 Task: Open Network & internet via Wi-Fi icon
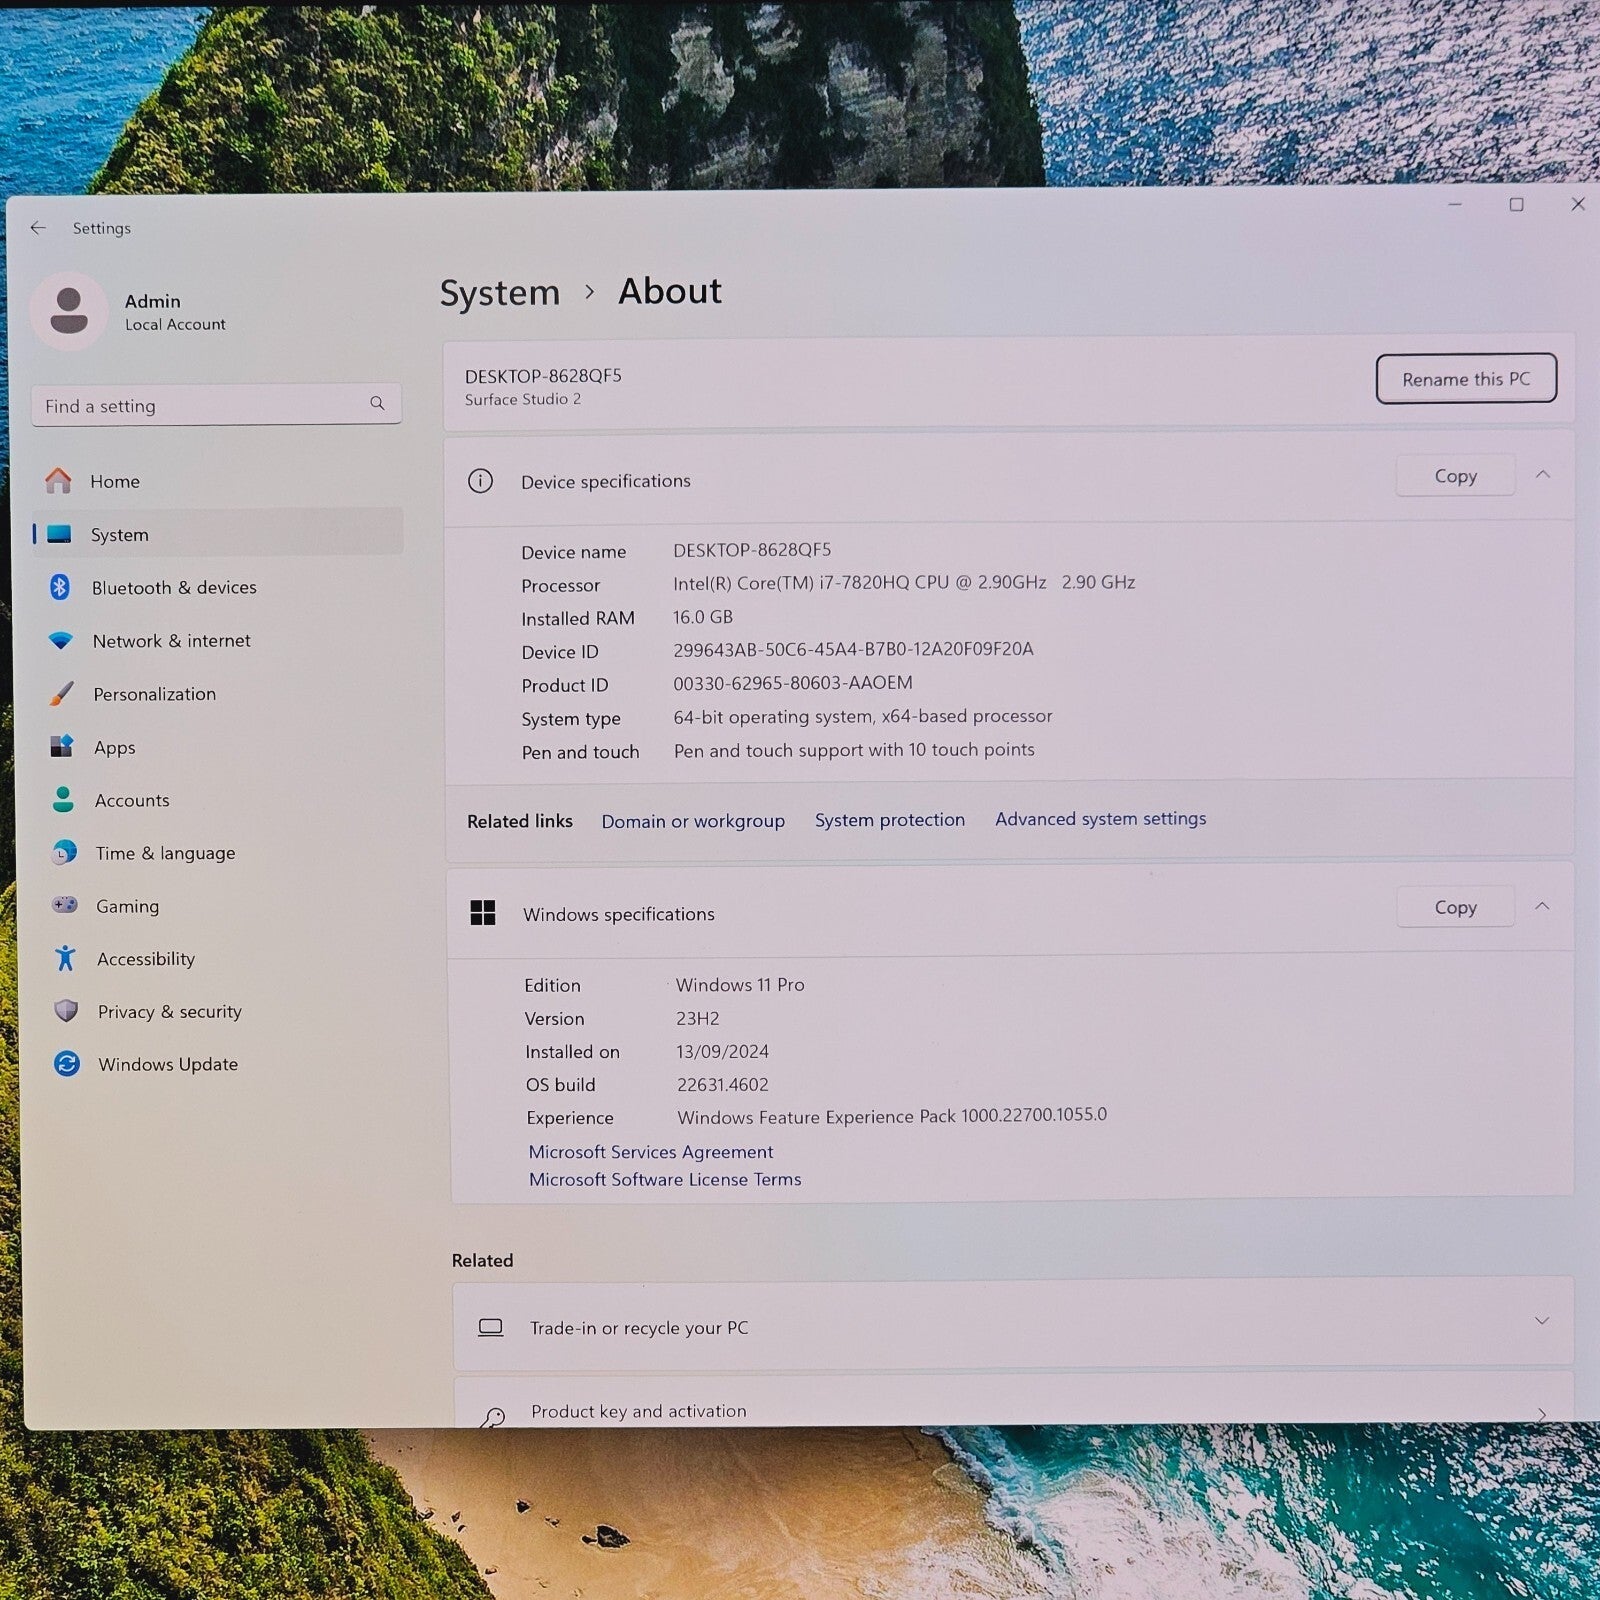pyautogui.click(x=61, y=640)
